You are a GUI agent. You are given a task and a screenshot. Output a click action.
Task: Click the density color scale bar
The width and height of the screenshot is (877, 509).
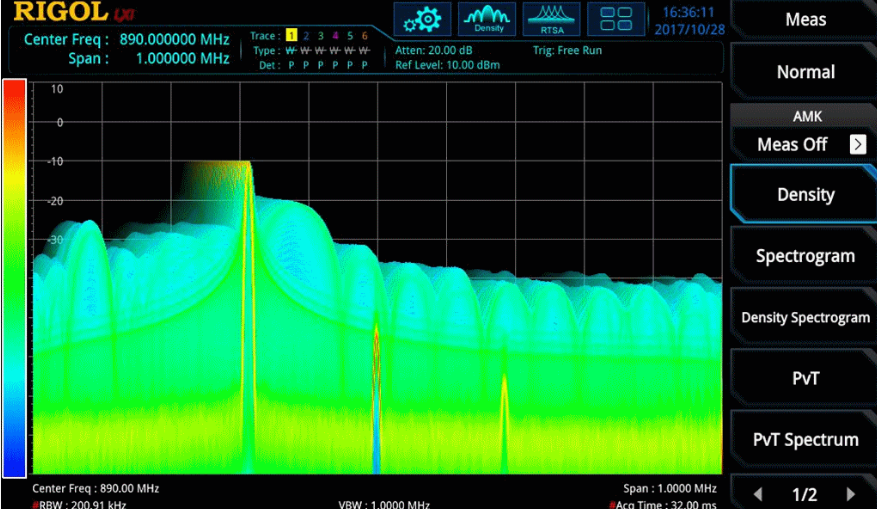(x=14, y=278)
